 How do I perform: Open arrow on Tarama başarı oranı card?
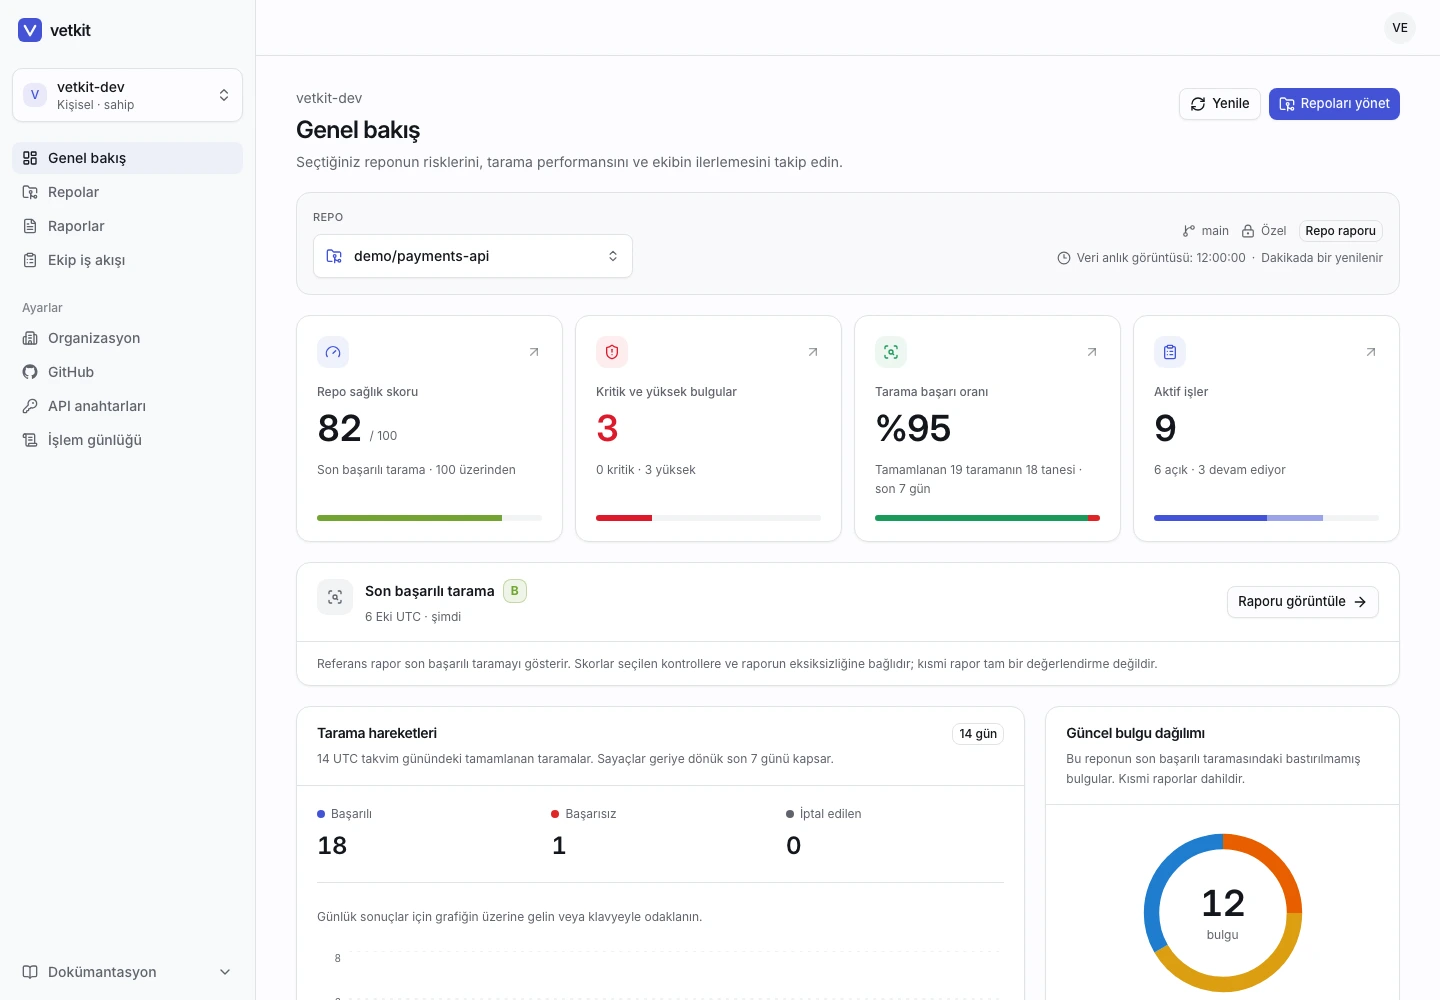(x=1092, y=352)
